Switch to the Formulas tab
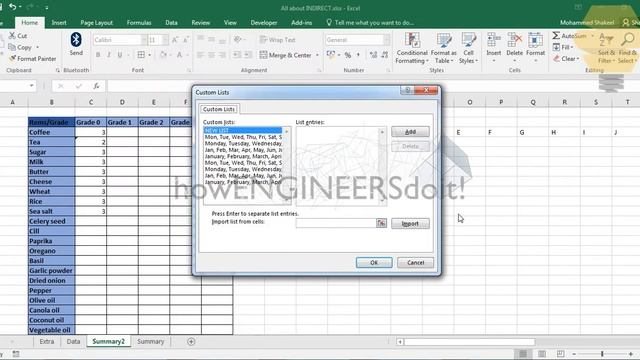The height and width of the screenshot is (360, 640). 139,23
